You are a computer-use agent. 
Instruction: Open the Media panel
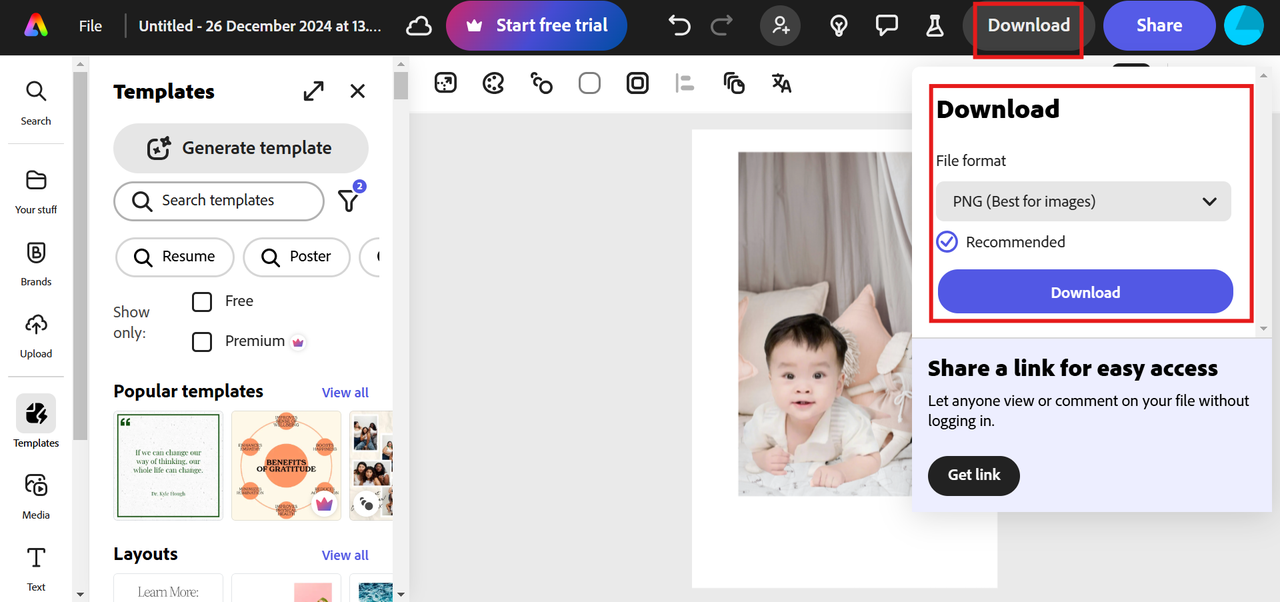[36, 496]
